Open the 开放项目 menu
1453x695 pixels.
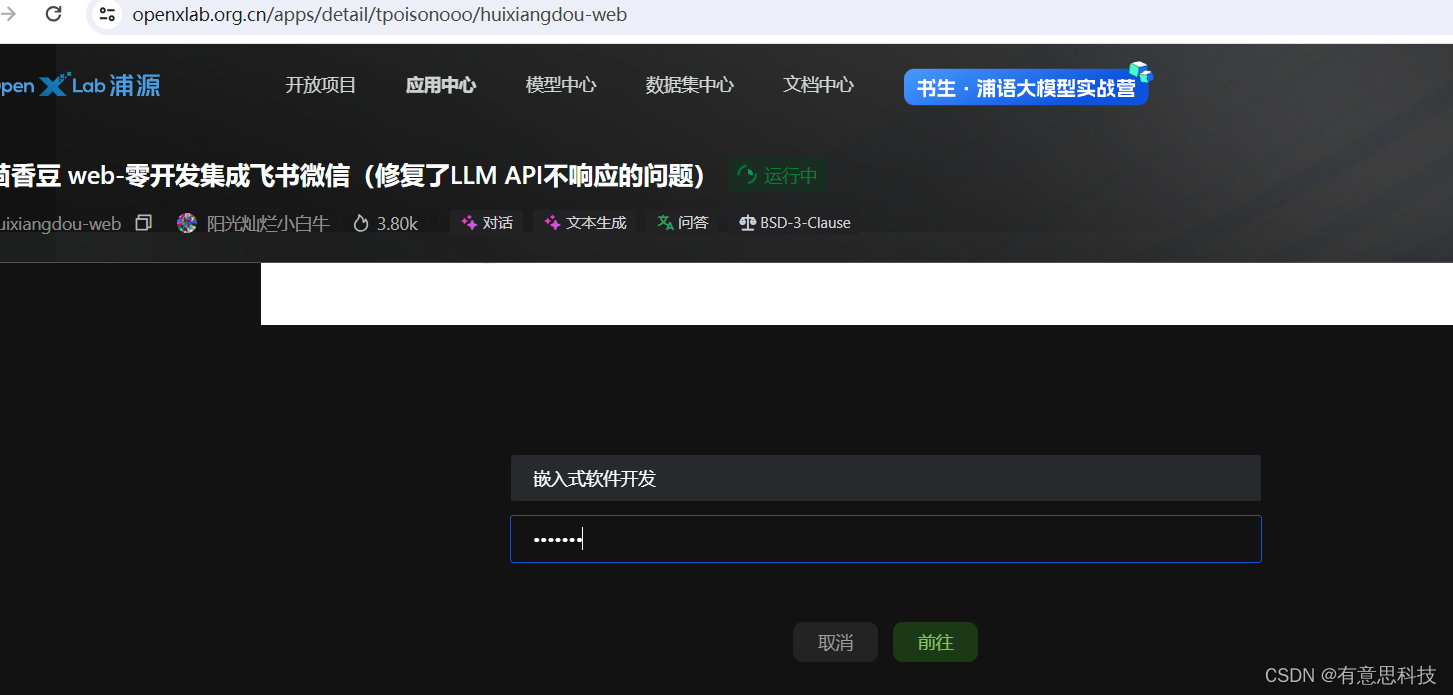click(x=321, y=85)
